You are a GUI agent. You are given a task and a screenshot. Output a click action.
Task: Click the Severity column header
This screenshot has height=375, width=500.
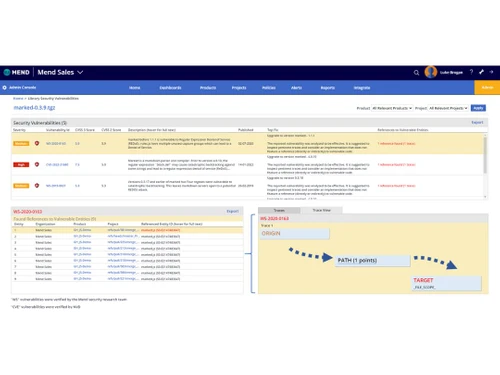point(19,130)
